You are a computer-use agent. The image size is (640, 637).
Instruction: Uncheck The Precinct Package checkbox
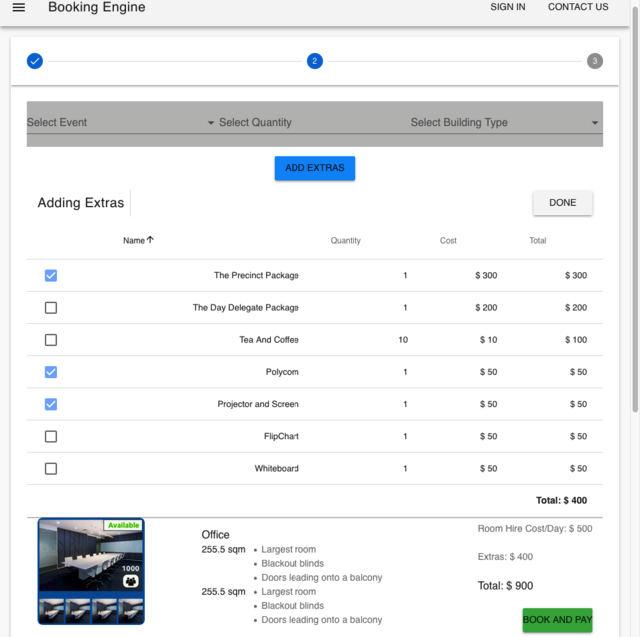(51, 276)
